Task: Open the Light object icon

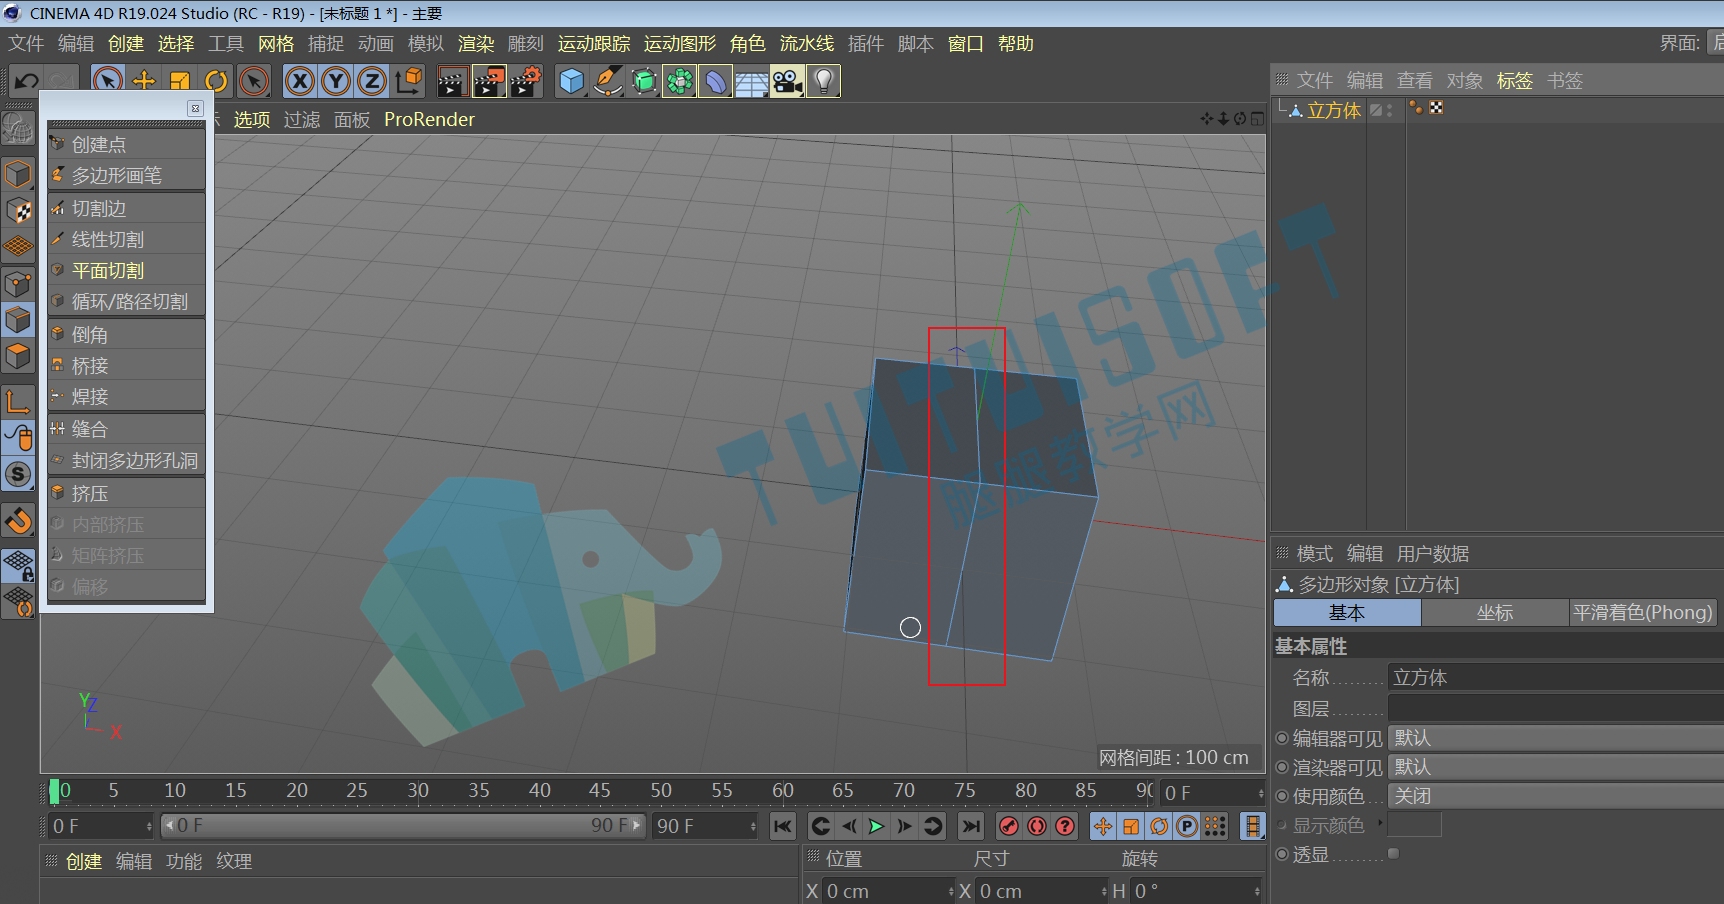Action: click(823, 81)
